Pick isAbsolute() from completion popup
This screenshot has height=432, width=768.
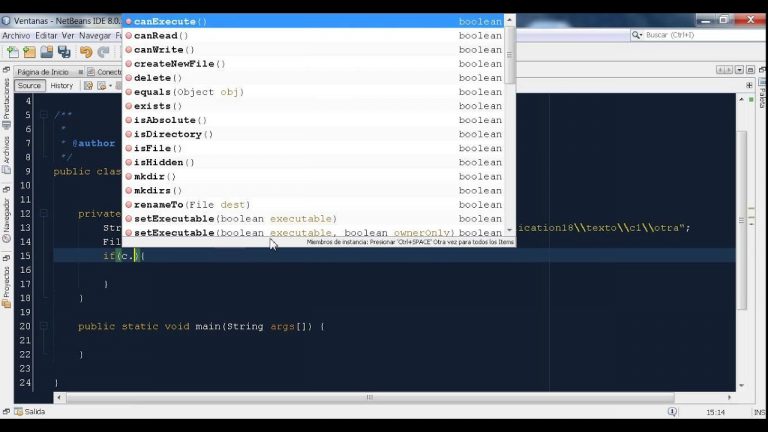tap(313, 120)
